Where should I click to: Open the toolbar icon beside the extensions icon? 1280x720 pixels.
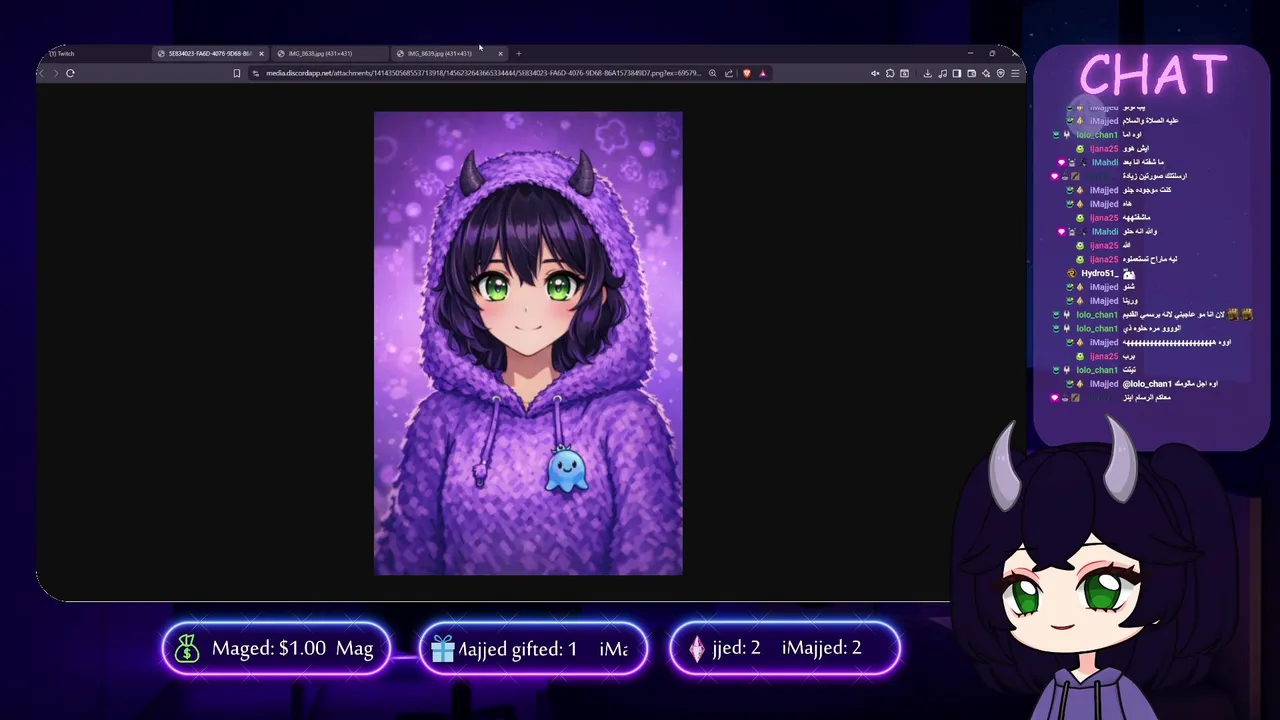point(904,73)
